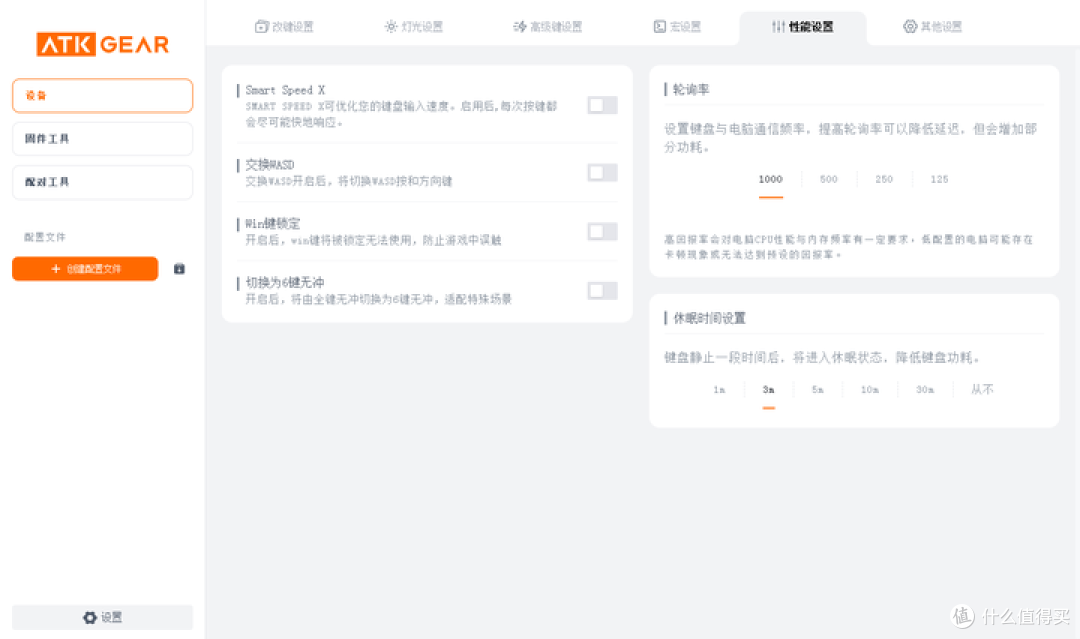
Task: Set sleep time to 5m
Action: coord(818,390)
